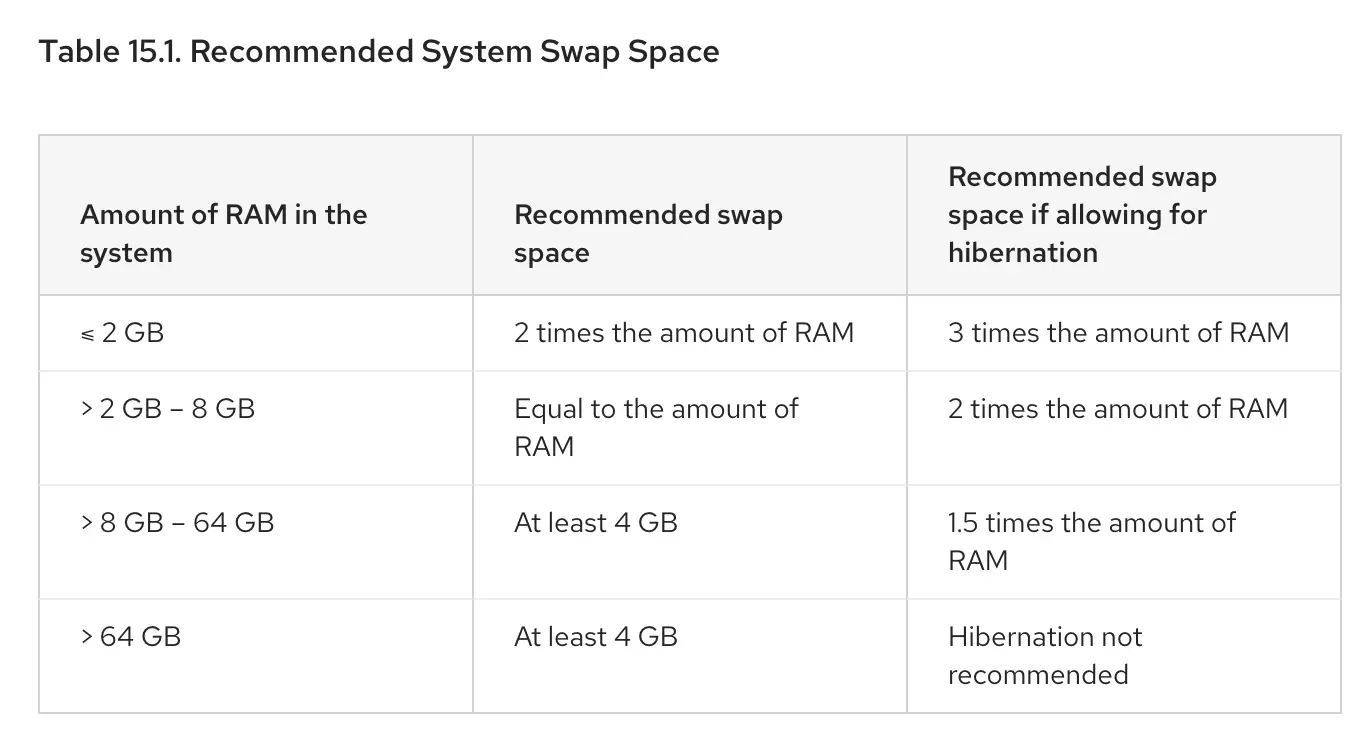
Task: Click 'At least 4 GB' in 8–64 GB row
Action: 596,523
